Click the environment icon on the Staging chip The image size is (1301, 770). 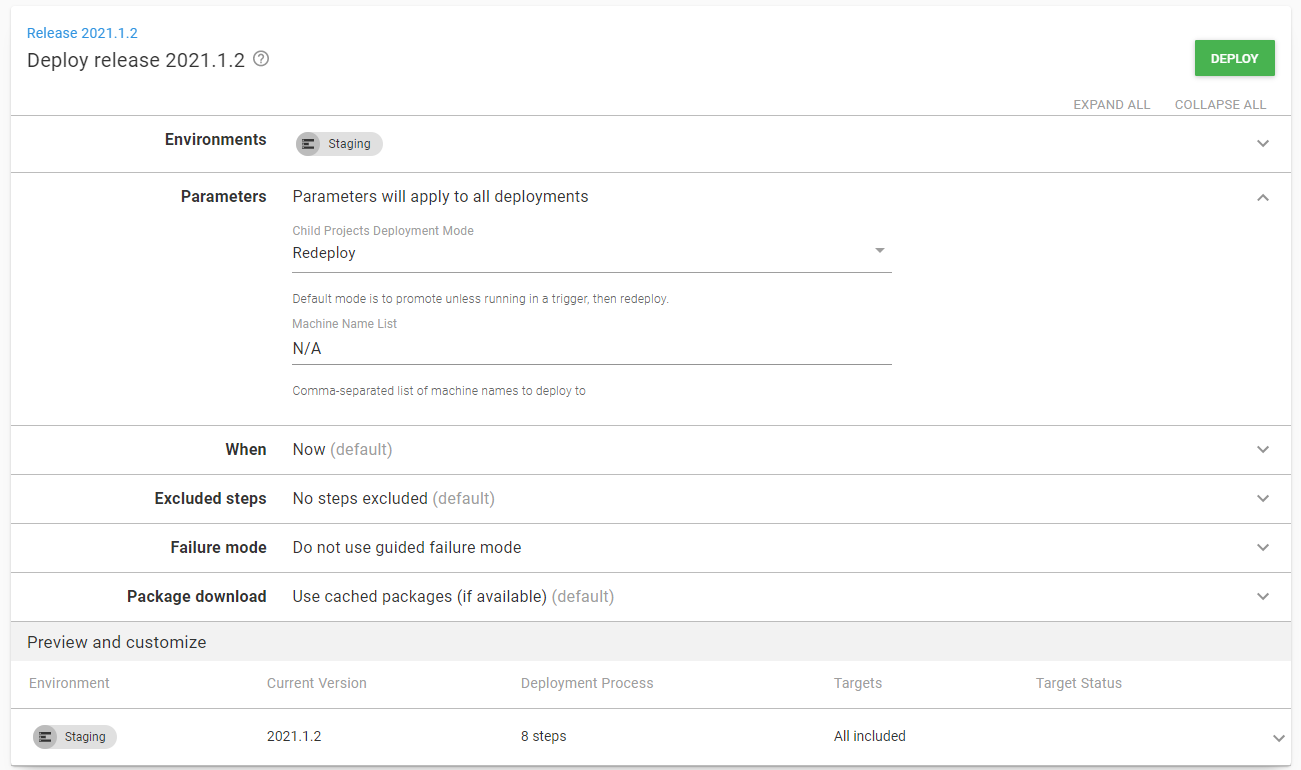click(308, 143)
